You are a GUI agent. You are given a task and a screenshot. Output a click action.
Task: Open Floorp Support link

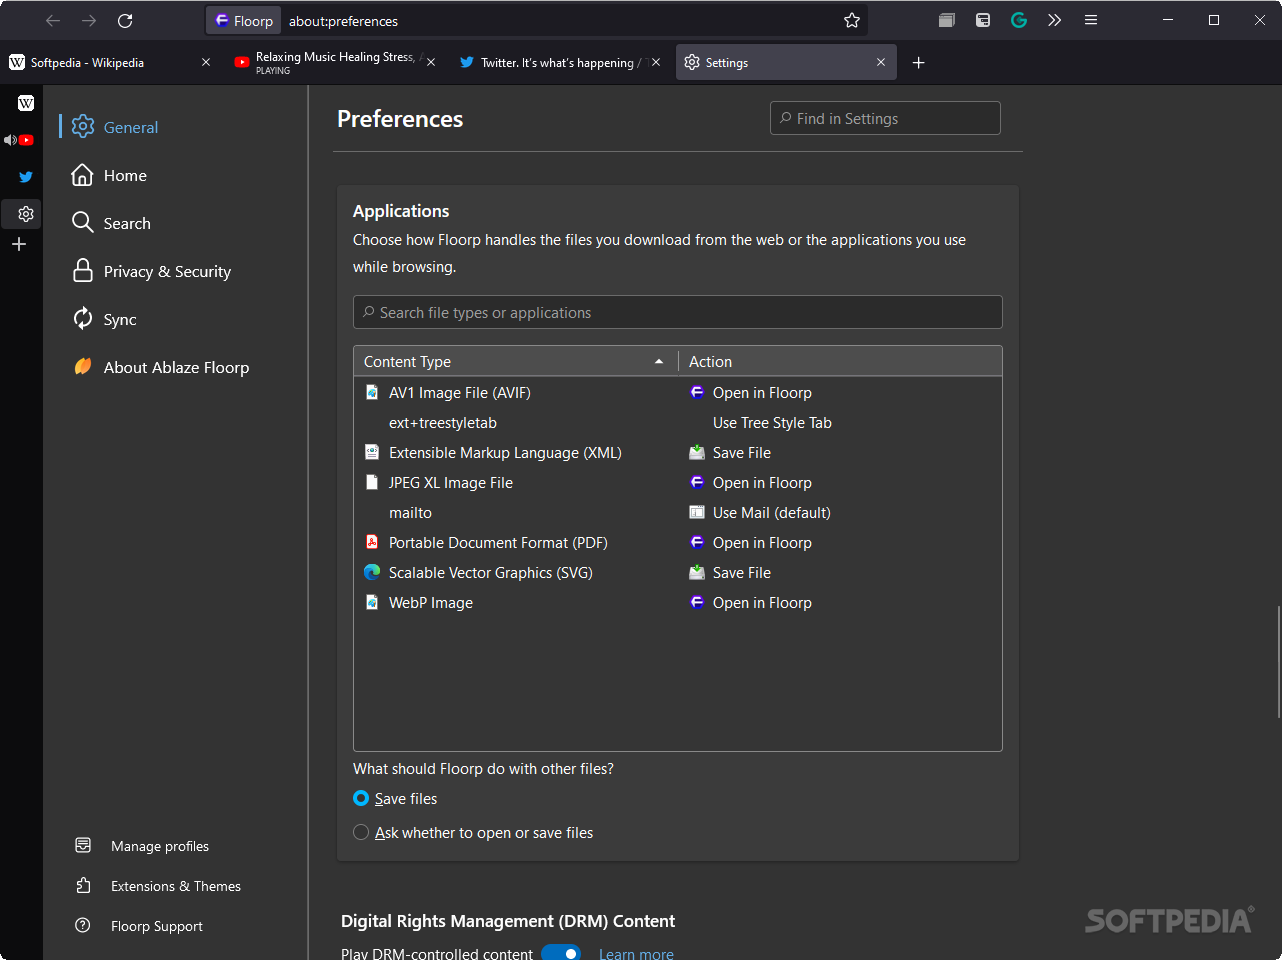point(140,926)
